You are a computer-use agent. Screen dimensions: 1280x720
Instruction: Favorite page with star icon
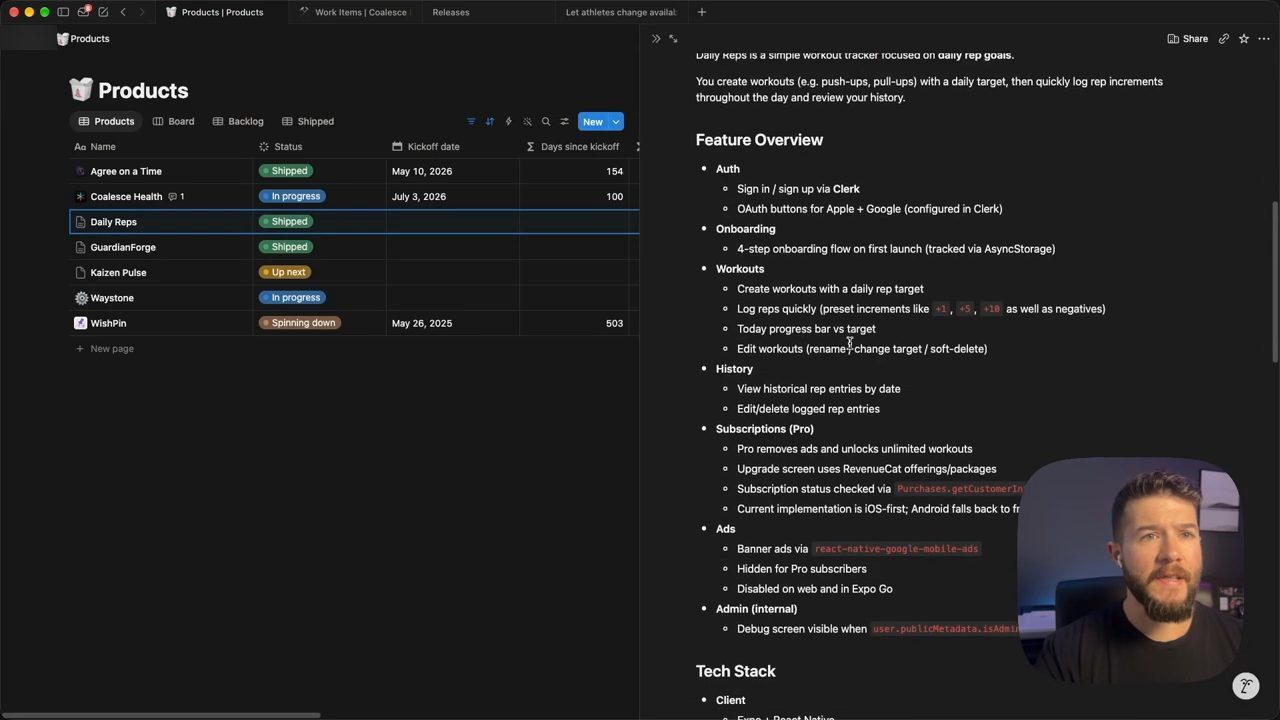[1244, 39]
